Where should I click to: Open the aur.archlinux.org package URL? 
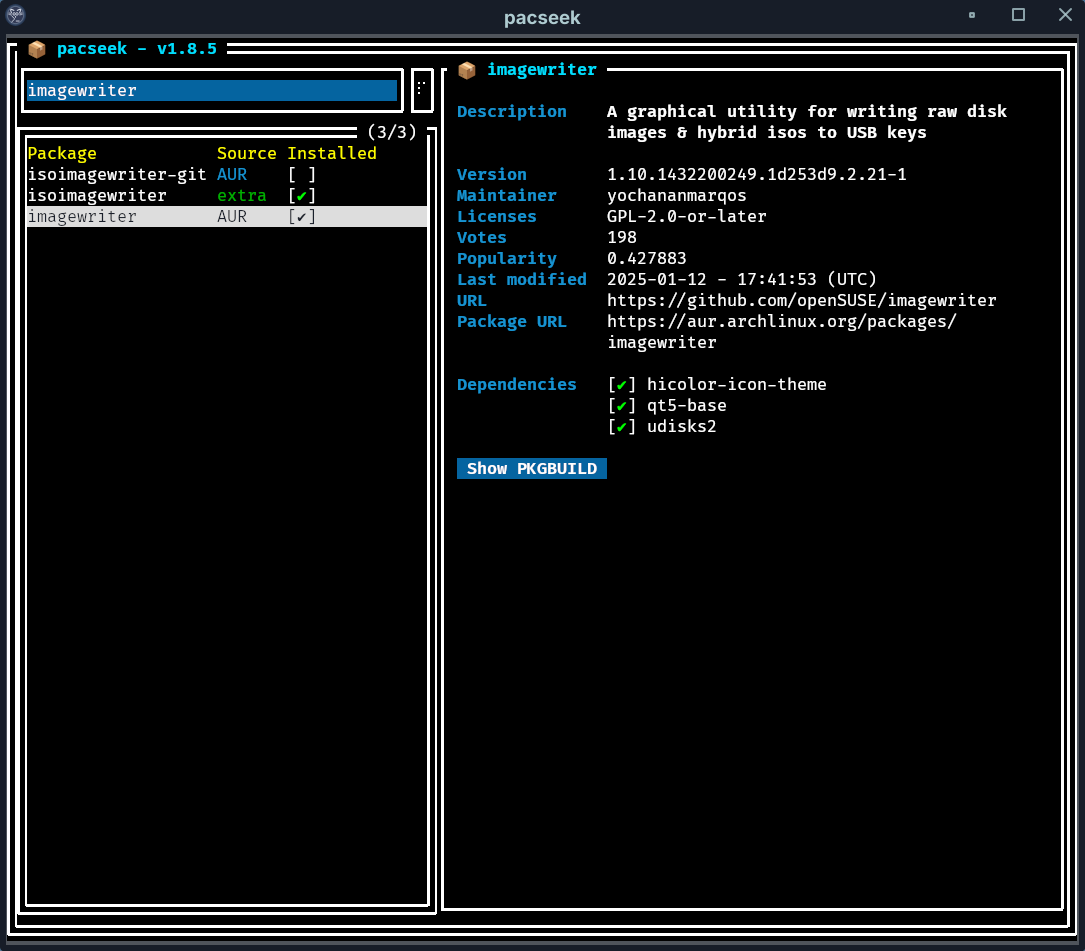(x=781, y=332)
